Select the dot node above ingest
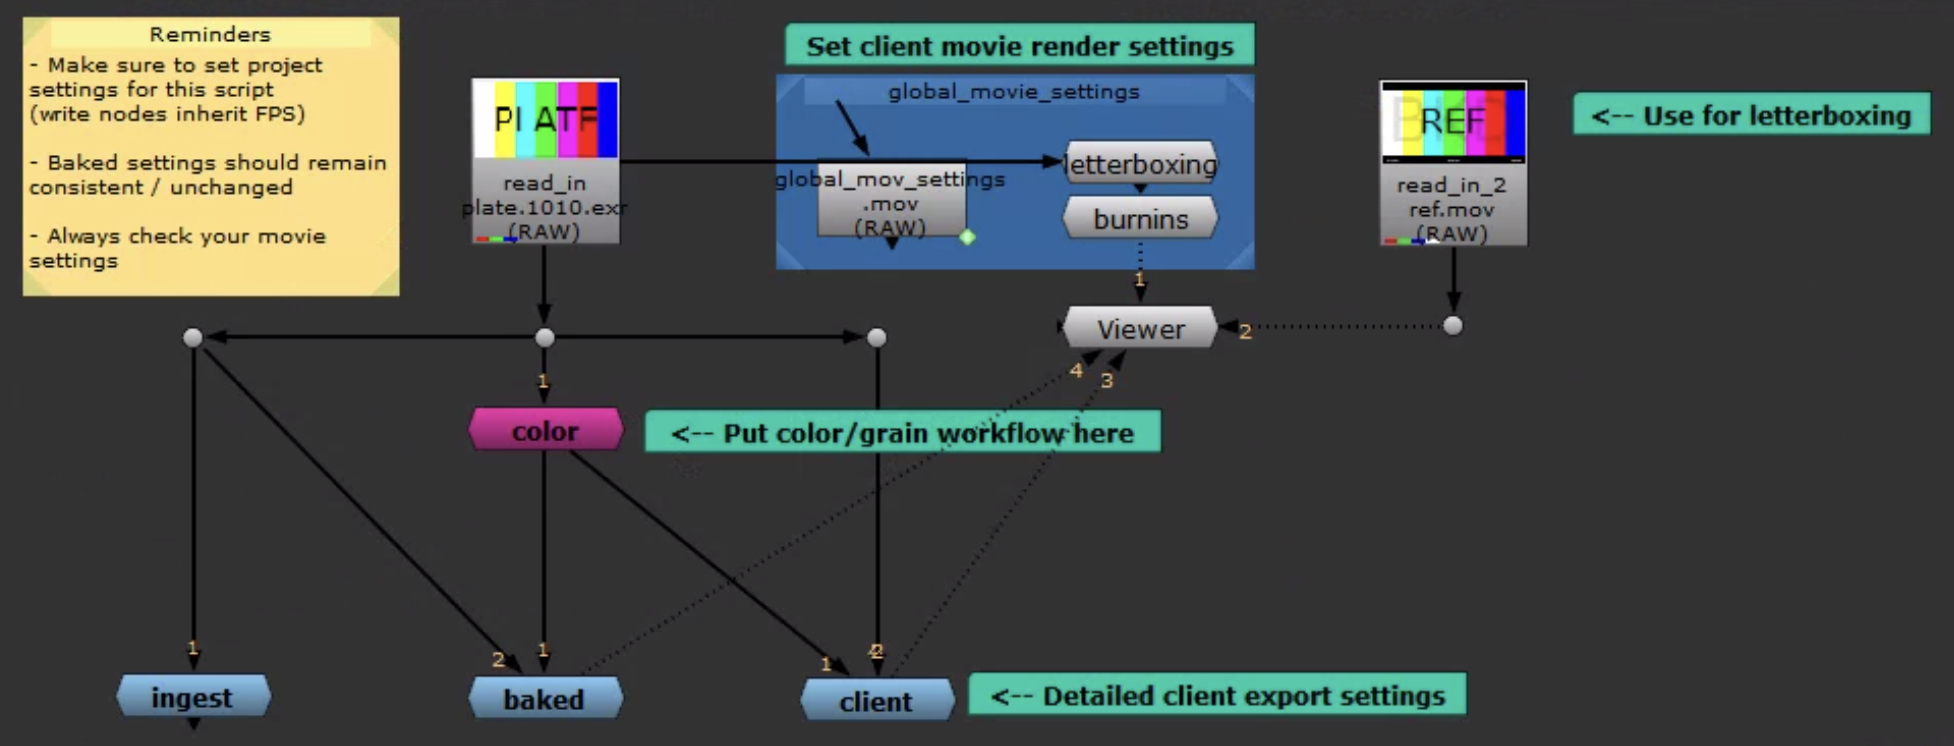 193,338
